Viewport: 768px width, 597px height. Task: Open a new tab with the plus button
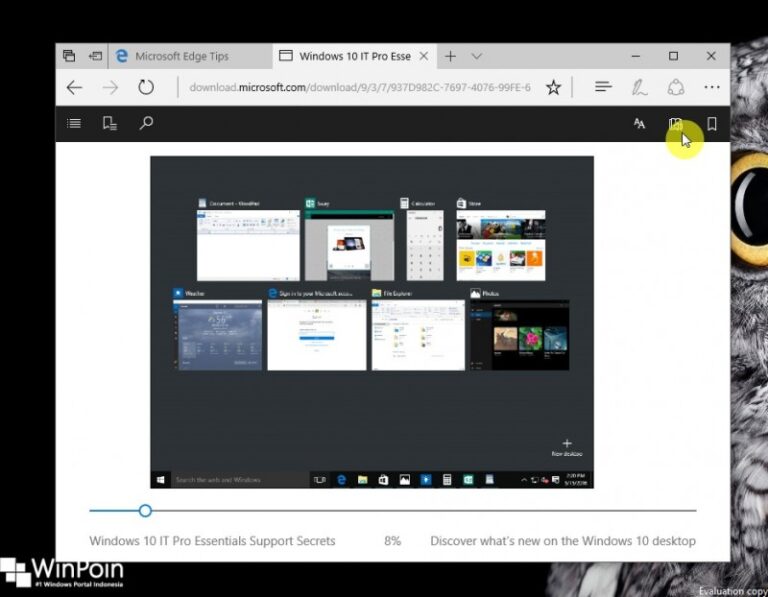point(450,56)
